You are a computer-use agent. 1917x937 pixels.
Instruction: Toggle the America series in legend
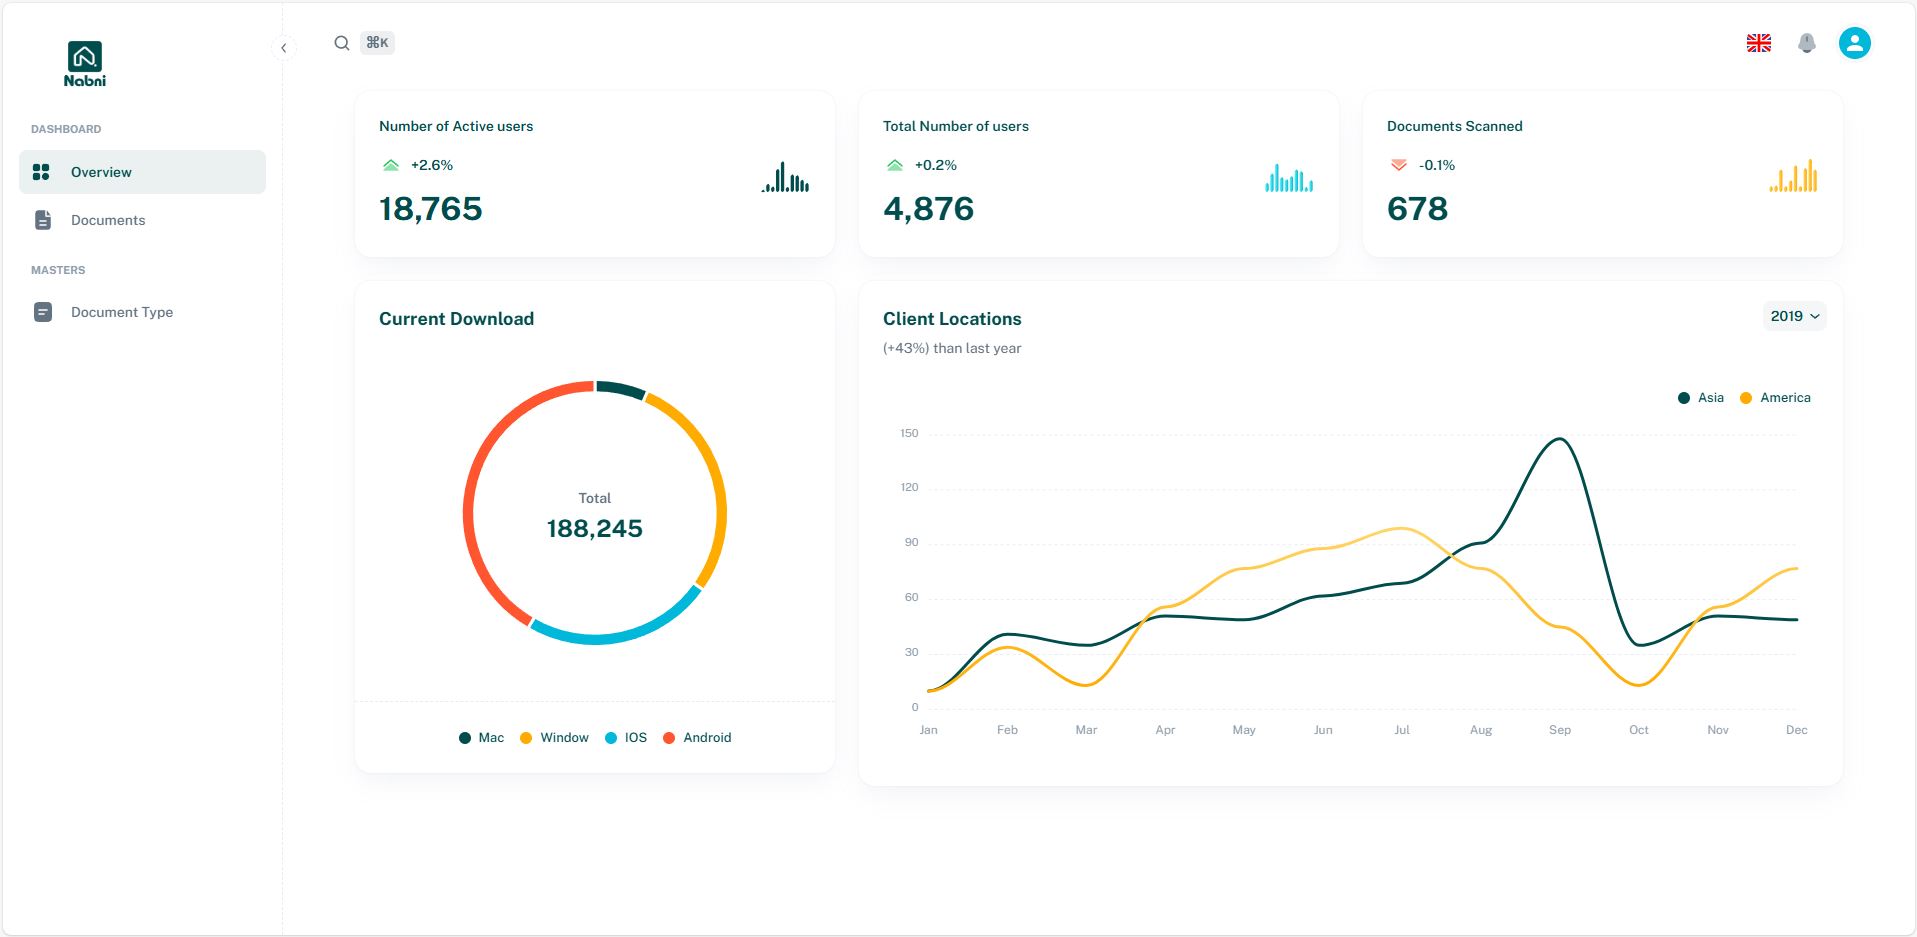click(1775, 398)
